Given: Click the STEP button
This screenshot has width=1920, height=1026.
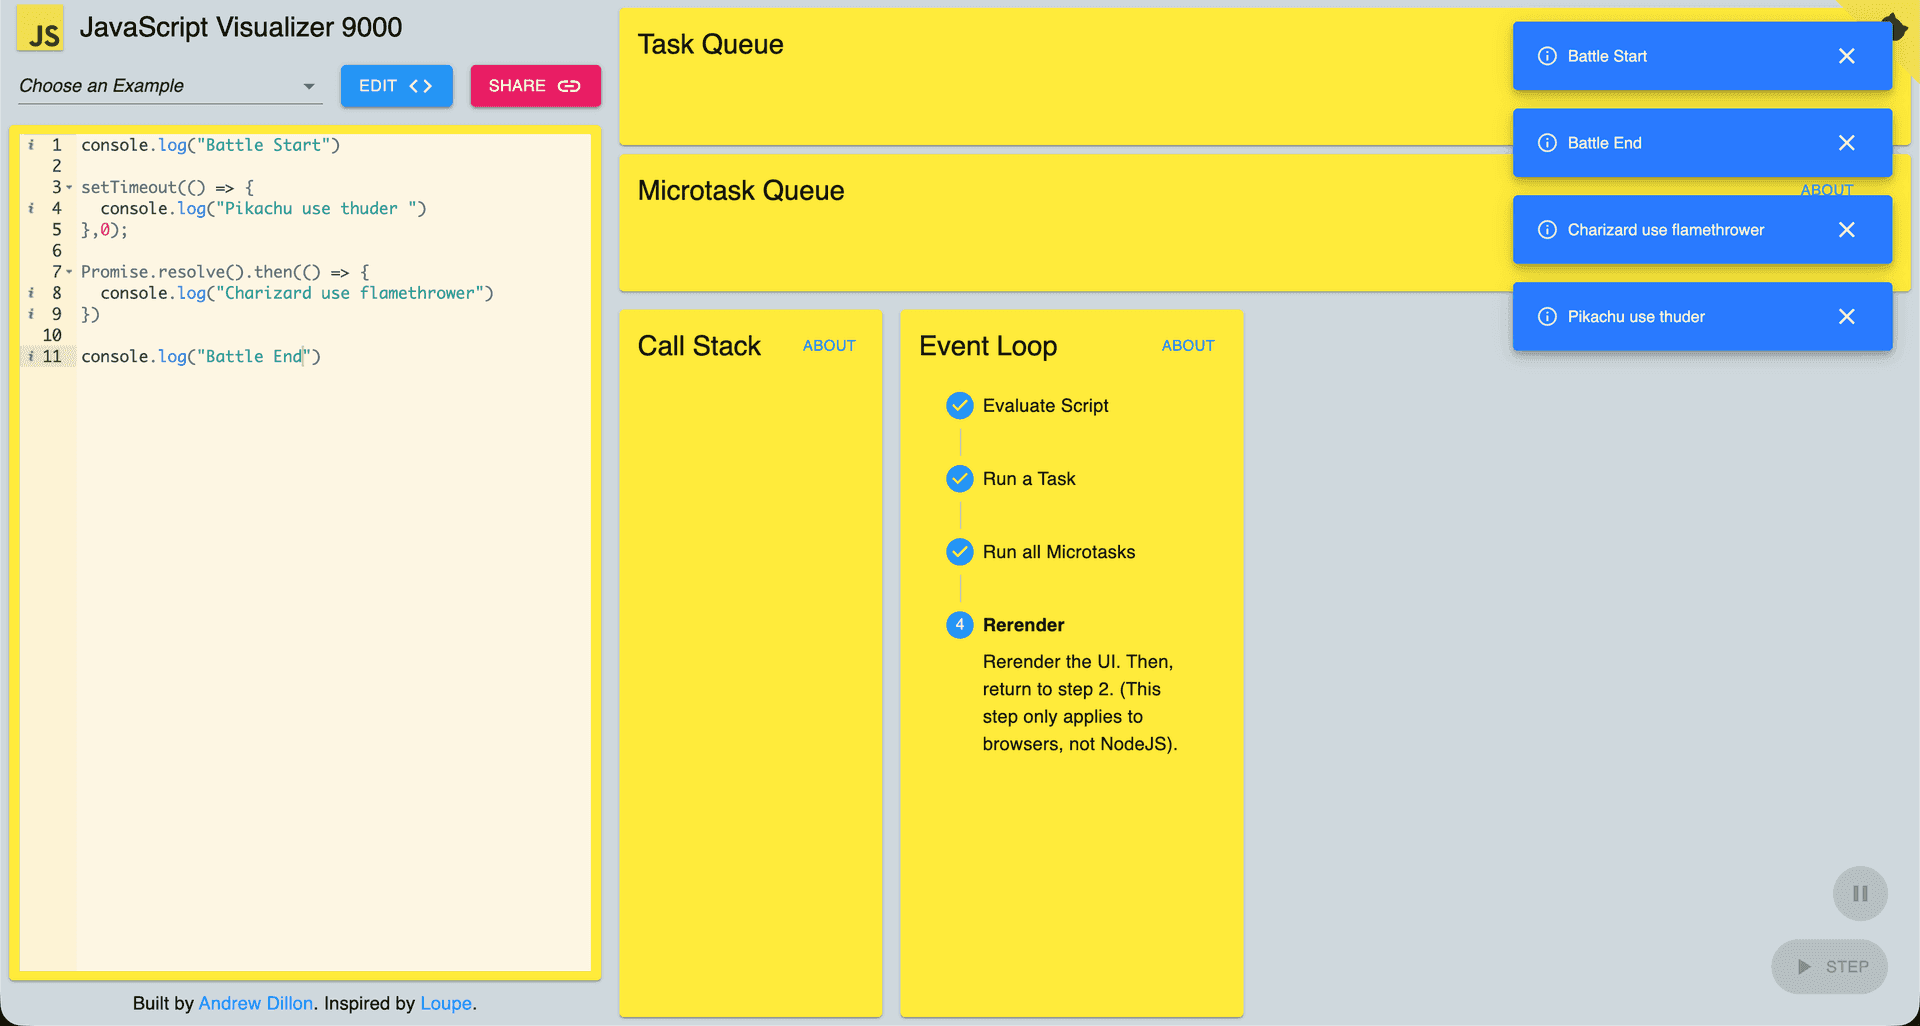Looking at the screenshot, I should coord(1829,967).
